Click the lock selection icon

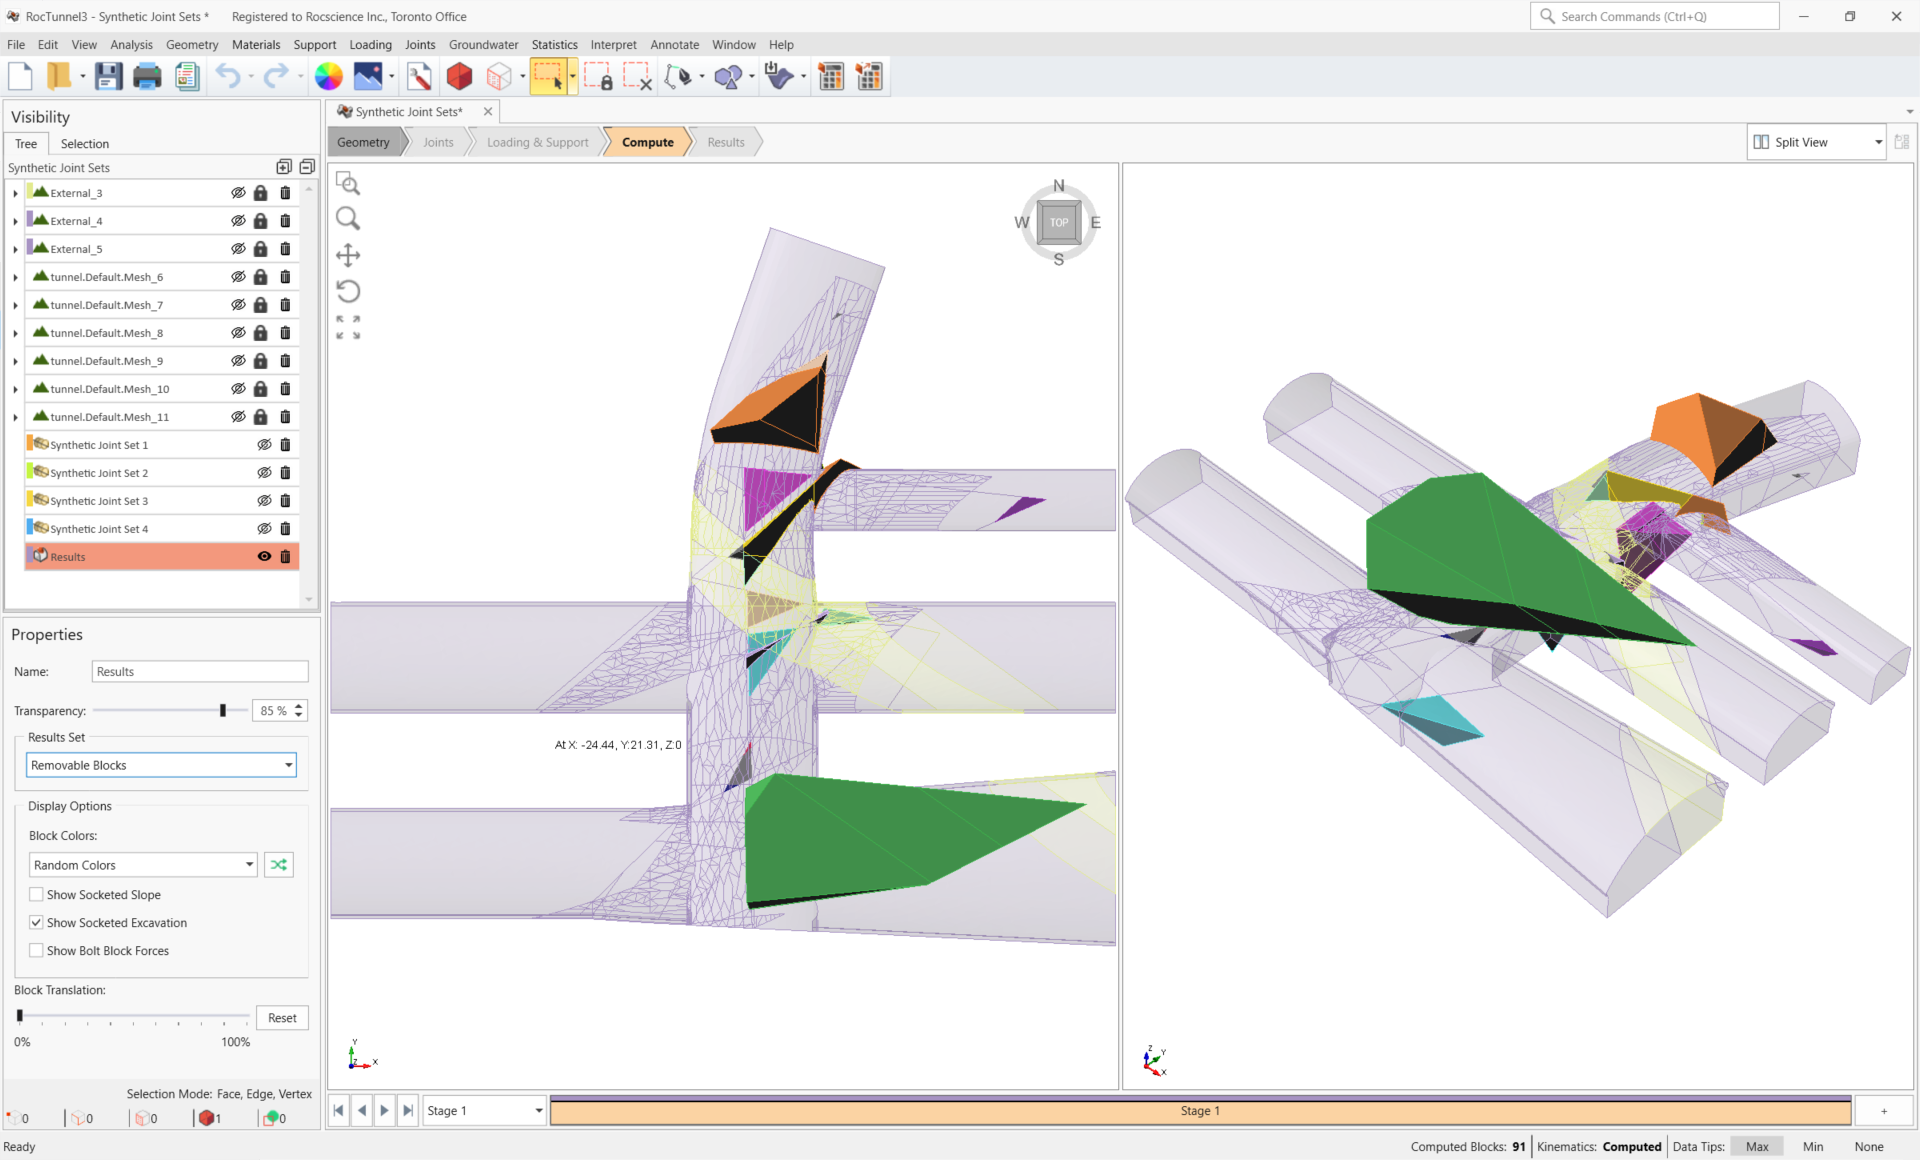pos(598,76)
